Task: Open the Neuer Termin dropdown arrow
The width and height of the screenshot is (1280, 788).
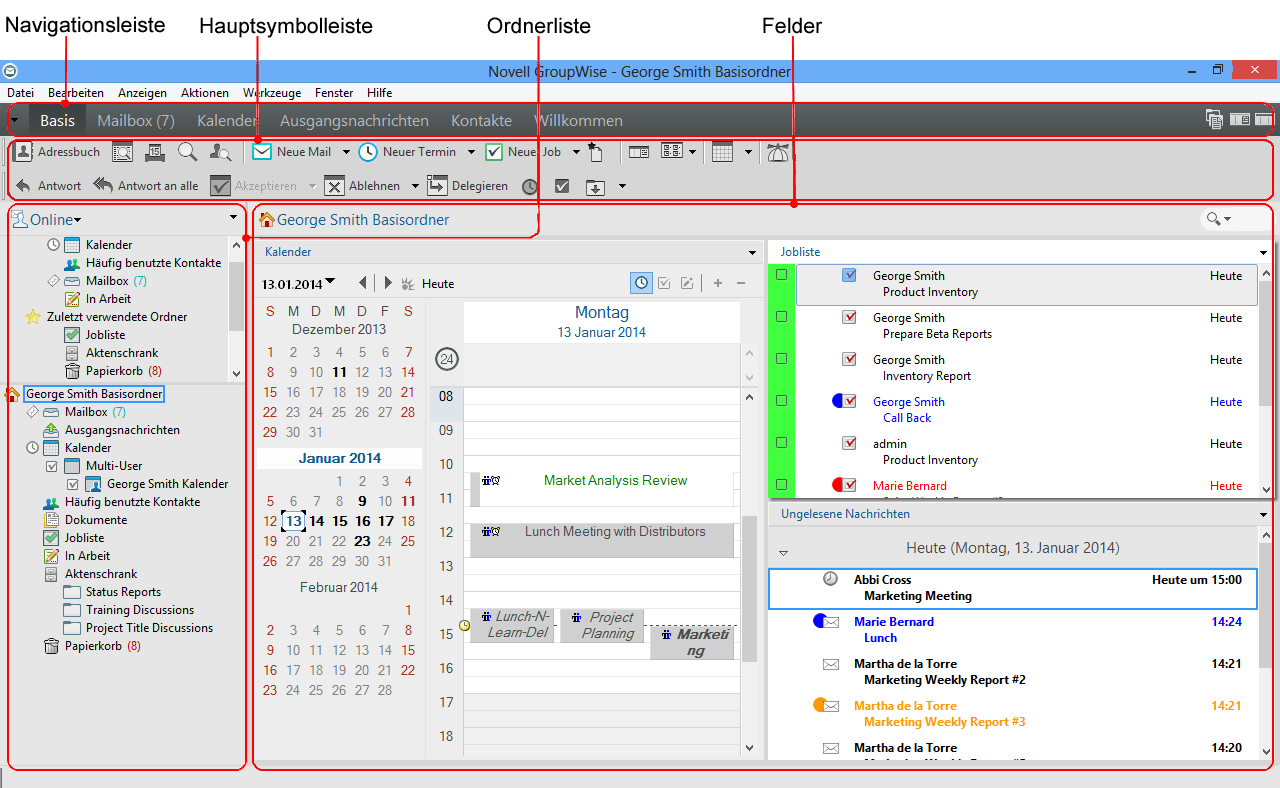Action: (x=471, y=152)
